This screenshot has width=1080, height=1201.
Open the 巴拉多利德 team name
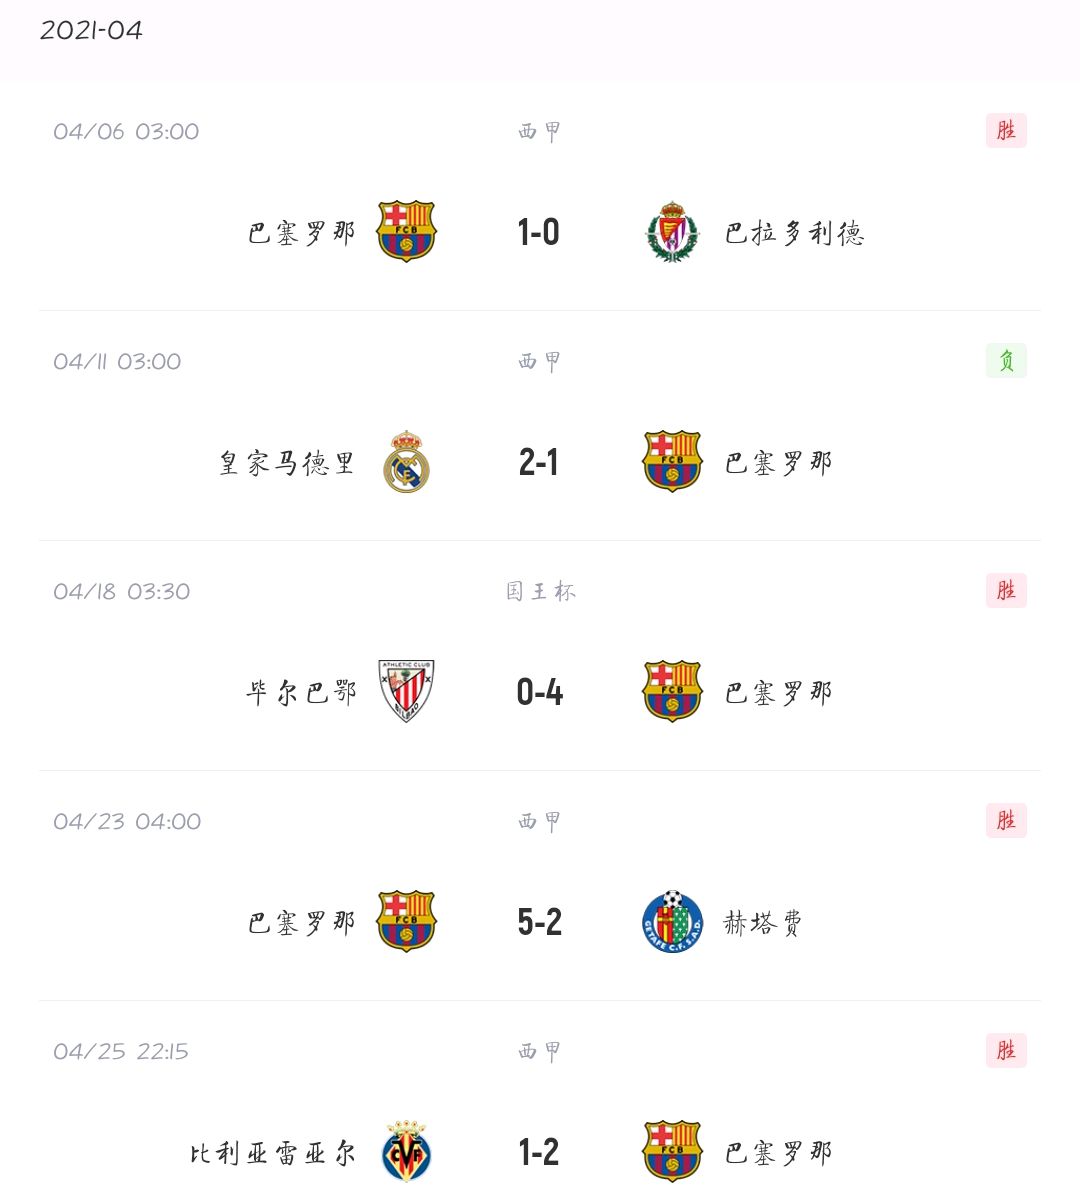794,233
